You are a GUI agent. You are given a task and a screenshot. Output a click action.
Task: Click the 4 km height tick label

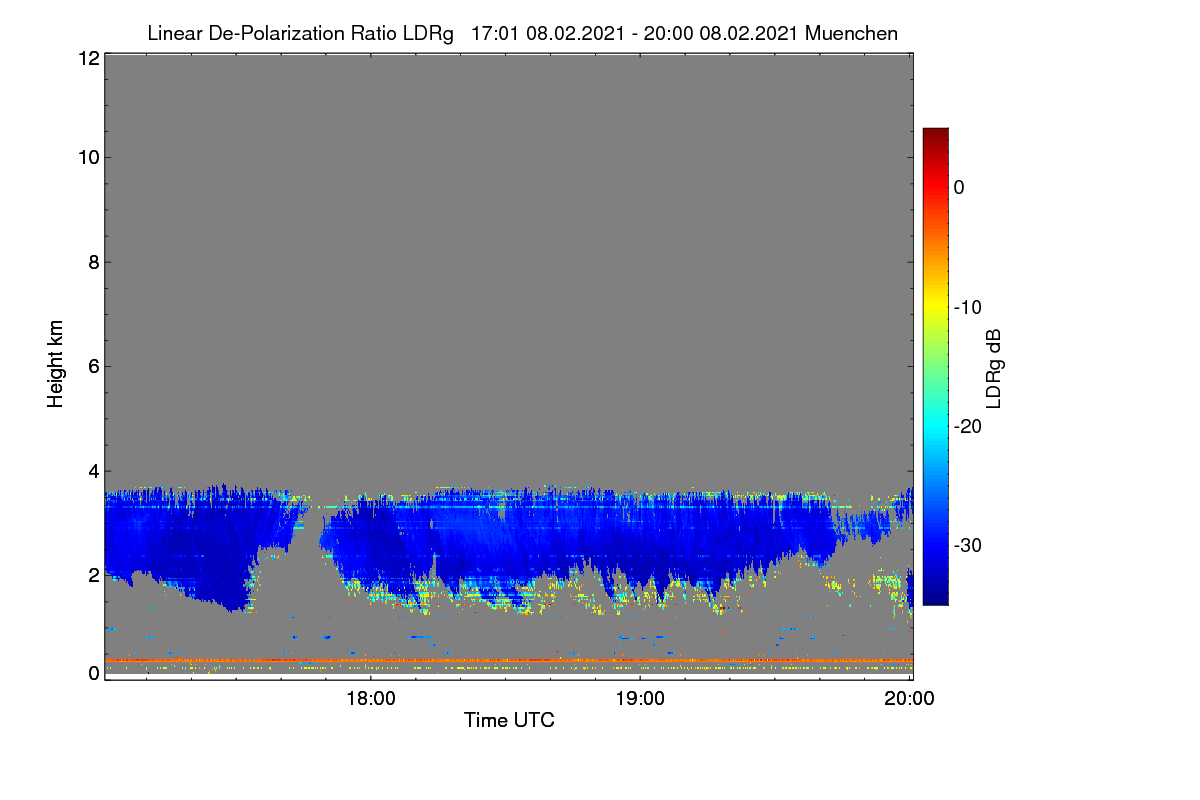click(x=92, y=470)
